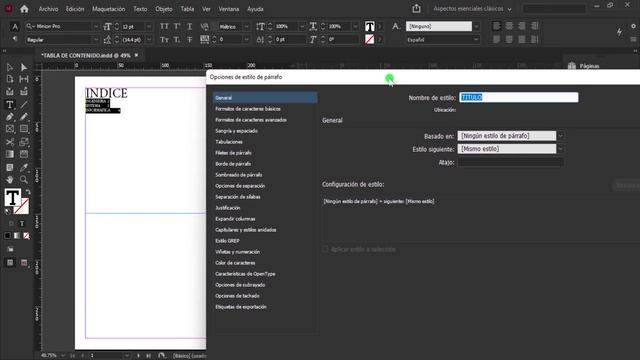Select the Pen tool
The image size is (640, 360).
coord(10,117)
